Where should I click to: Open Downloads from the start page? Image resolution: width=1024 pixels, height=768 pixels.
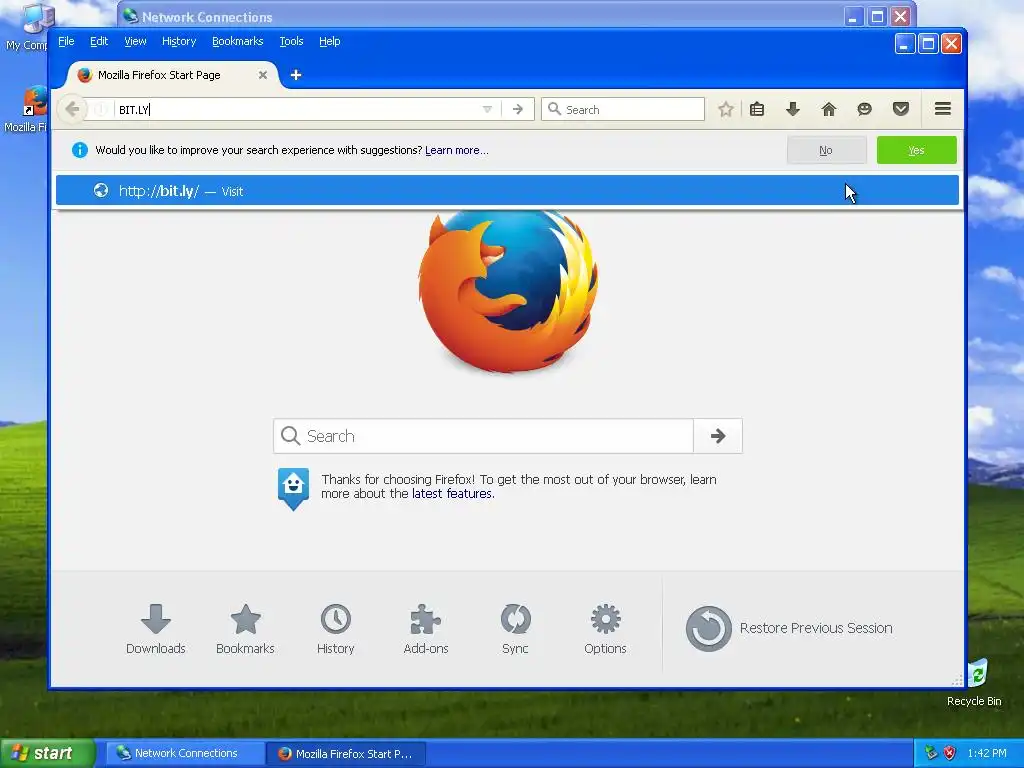pos(155,629)
